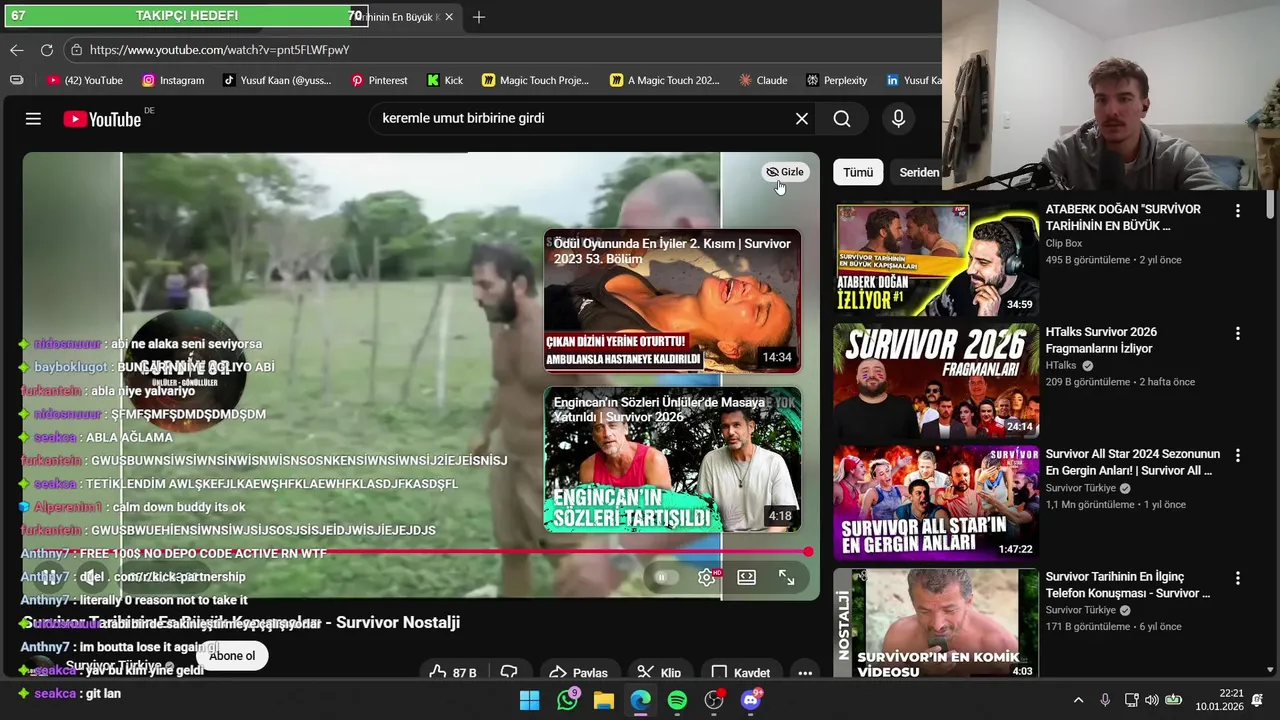Open the Instagram bookmark
The width and height of the screenshot is (1280, 720).
click(173, 80)
